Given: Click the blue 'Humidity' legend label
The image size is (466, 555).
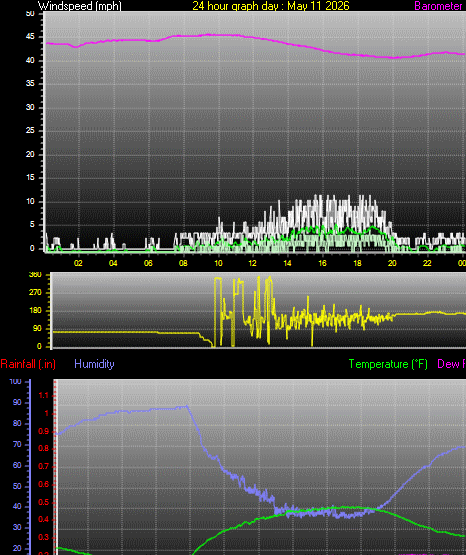Looking at the screenshot, I should point(94,364).
